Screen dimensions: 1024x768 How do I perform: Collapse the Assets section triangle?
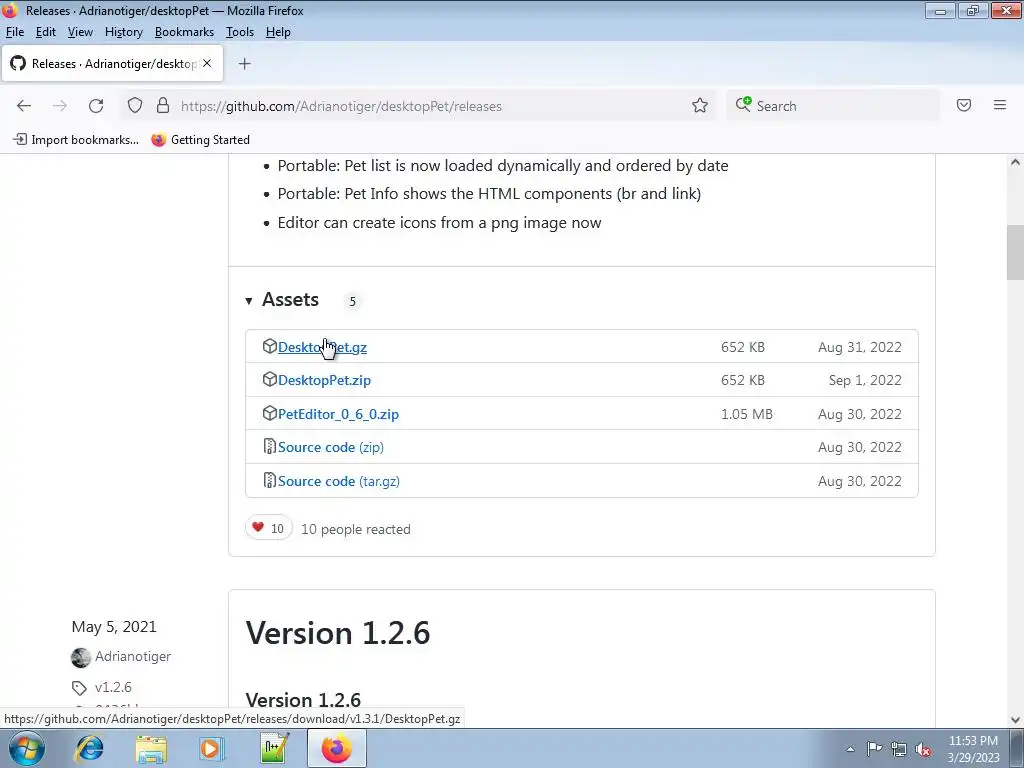point(249,301)
